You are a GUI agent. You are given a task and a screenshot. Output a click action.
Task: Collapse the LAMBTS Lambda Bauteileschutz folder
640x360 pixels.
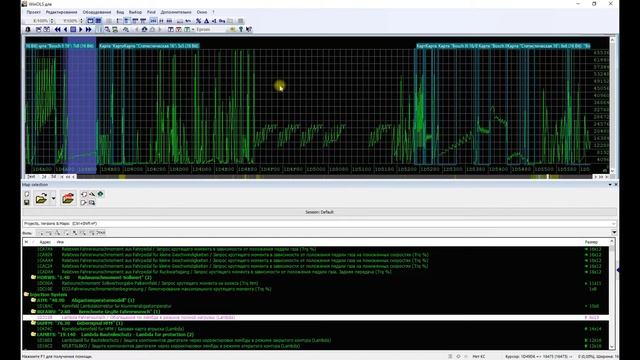coord(33,334)
